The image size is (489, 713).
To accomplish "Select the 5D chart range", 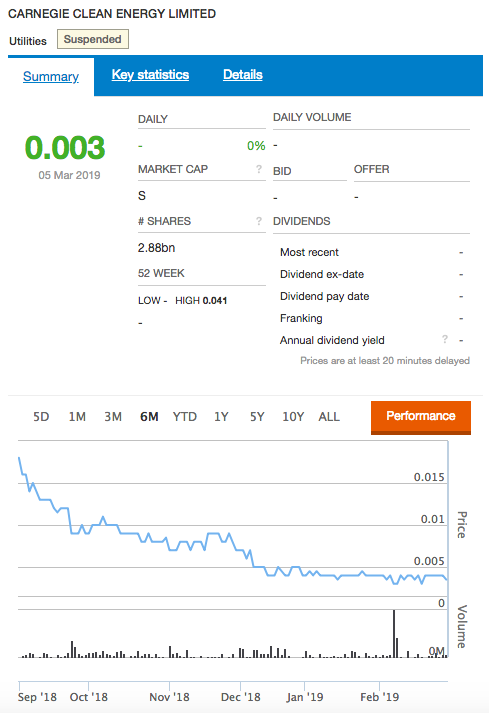I will click(x=41, y=417).
